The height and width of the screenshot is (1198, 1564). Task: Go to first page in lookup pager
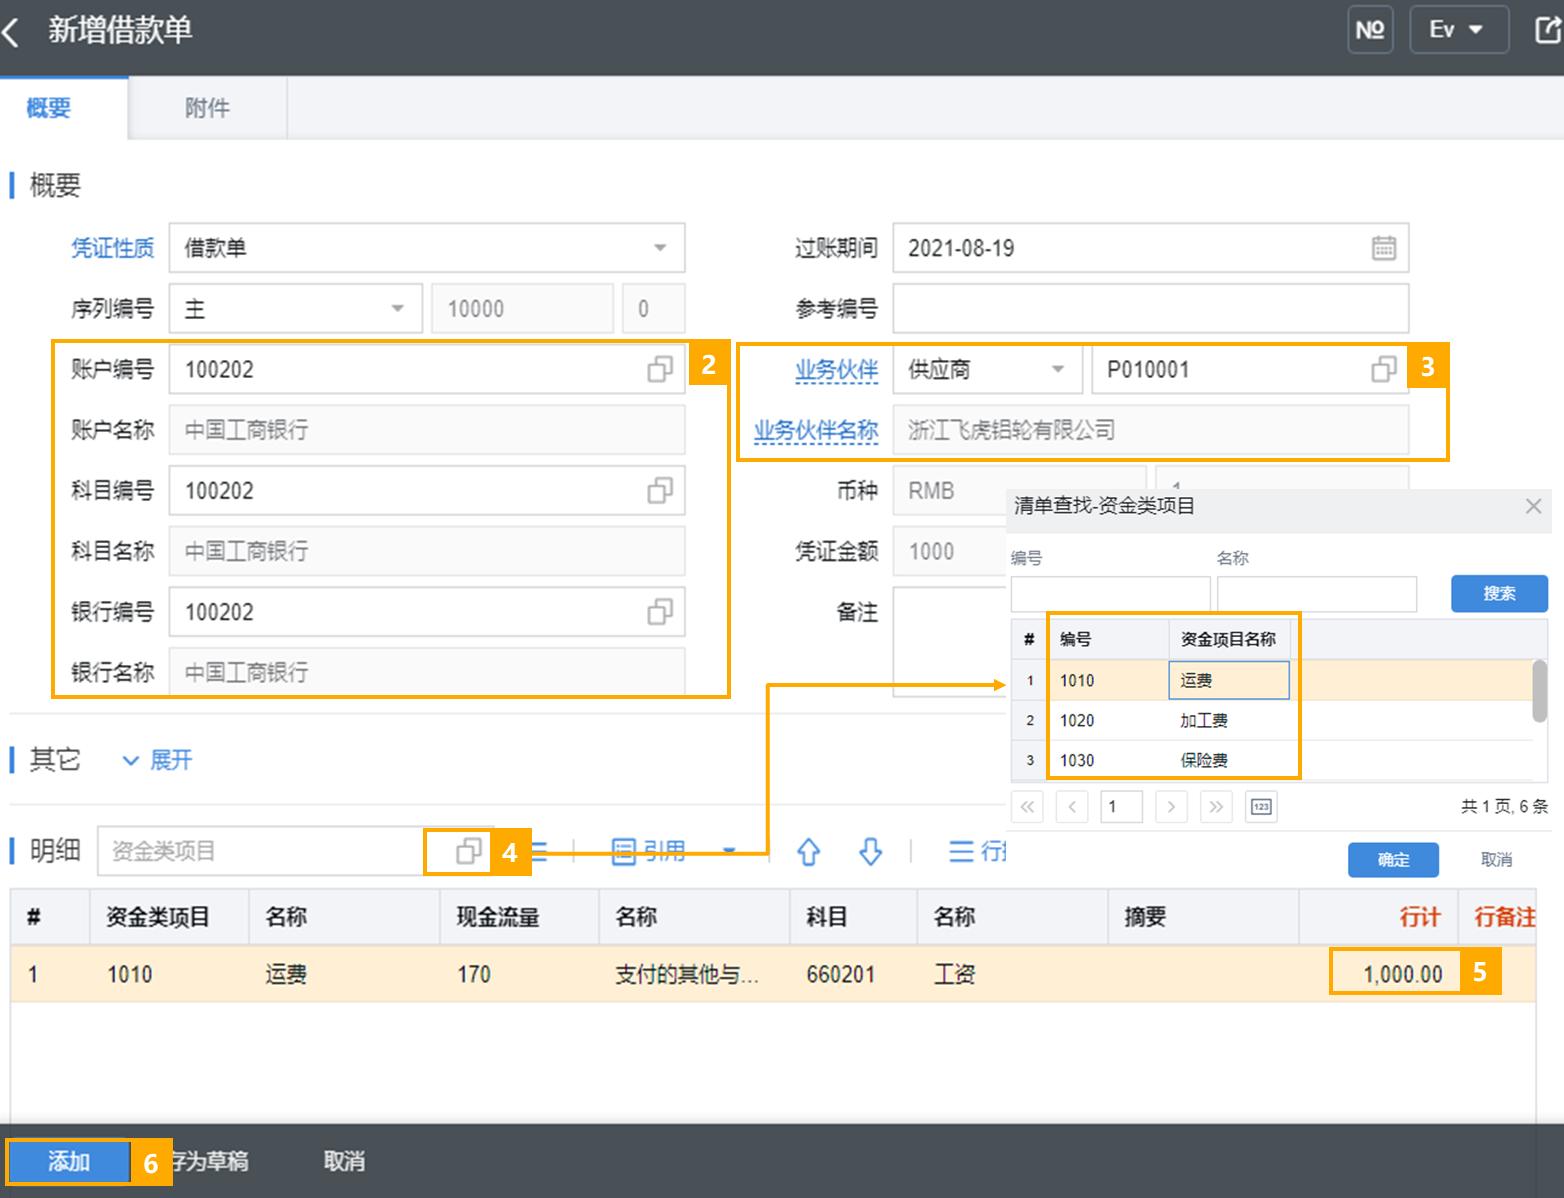point(1027,806)
